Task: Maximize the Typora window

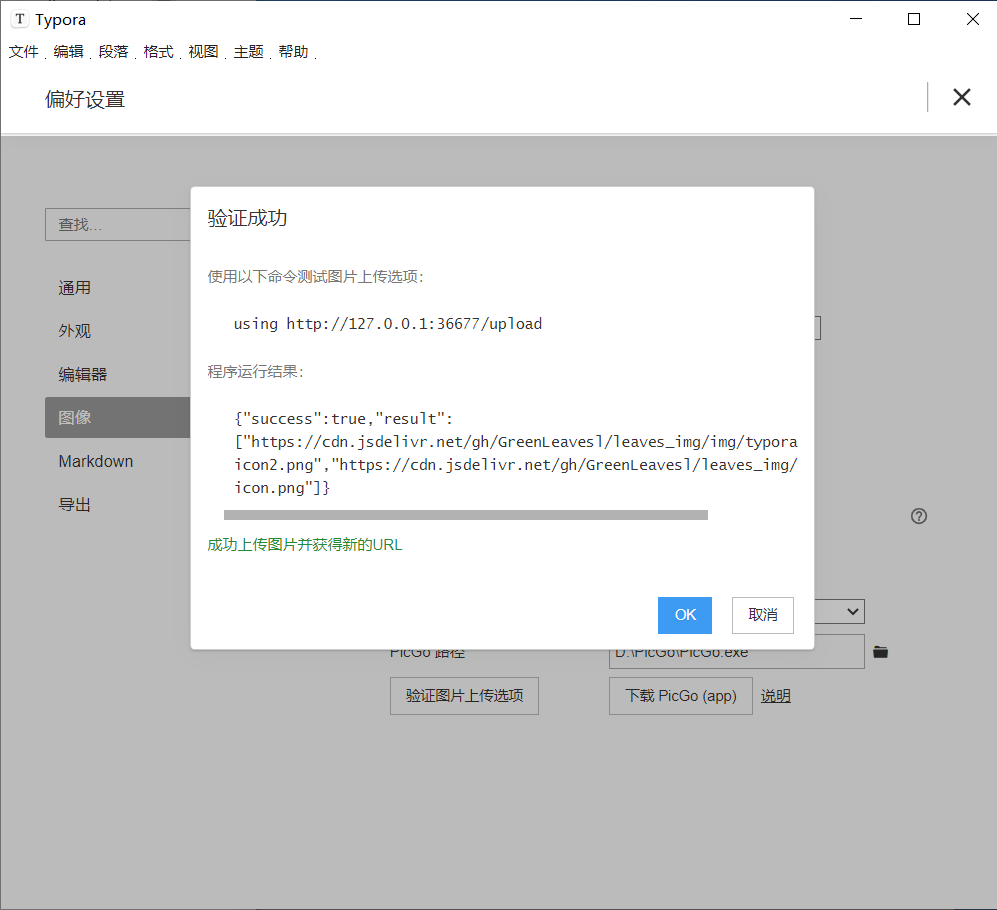Action: (x=914, y=19)
